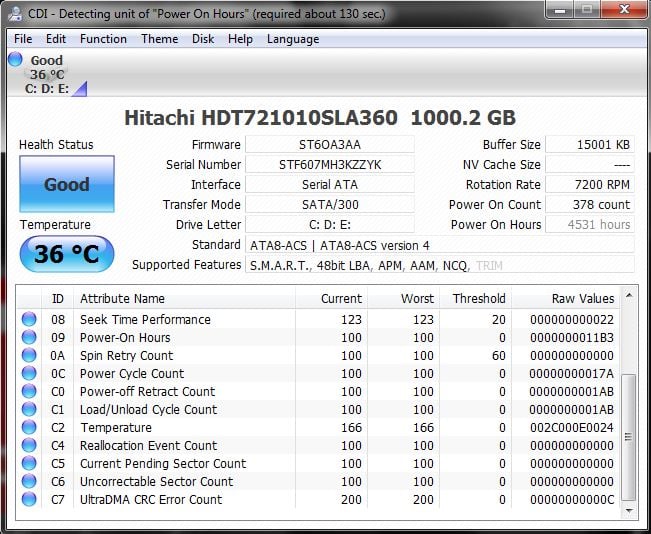Click the Power On Hours field 4531 hours
The height and width of the screenshot is (534, 651).
(590, 224)
